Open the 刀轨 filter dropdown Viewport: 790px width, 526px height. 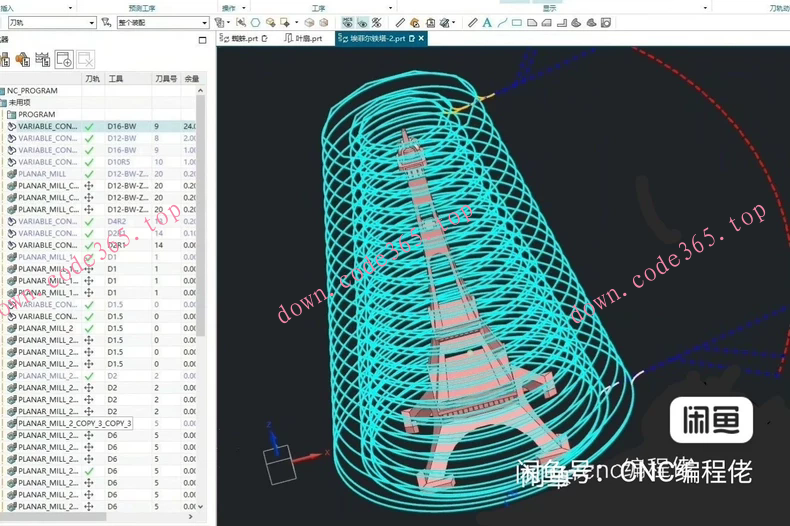[x=91, y=22]
